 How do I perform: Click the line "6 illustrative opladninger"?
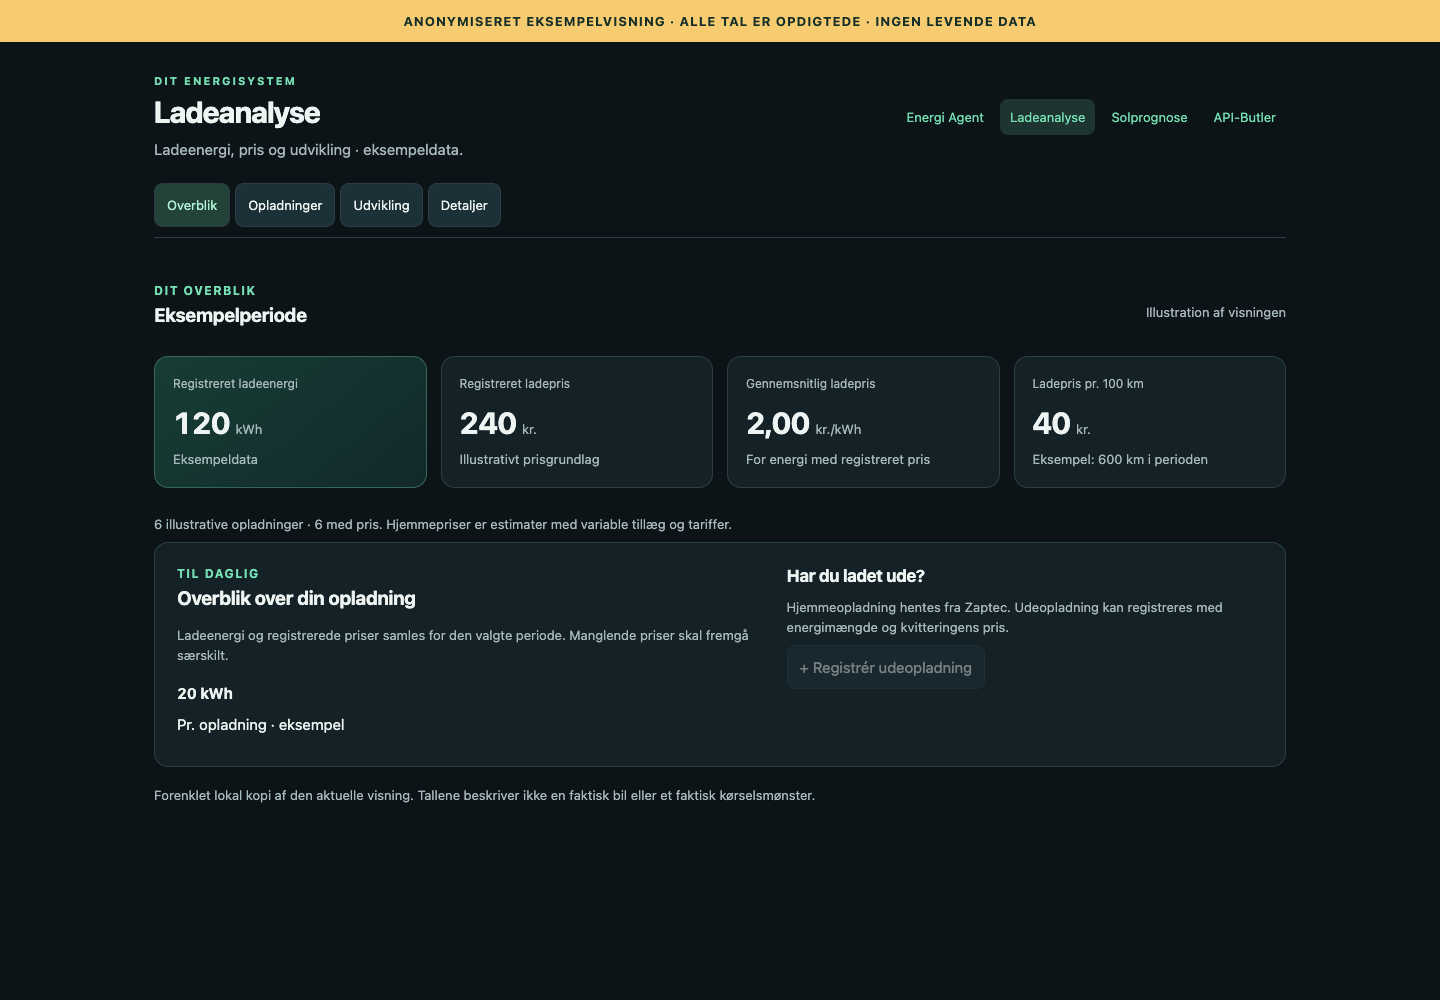(x=229, y=525)
